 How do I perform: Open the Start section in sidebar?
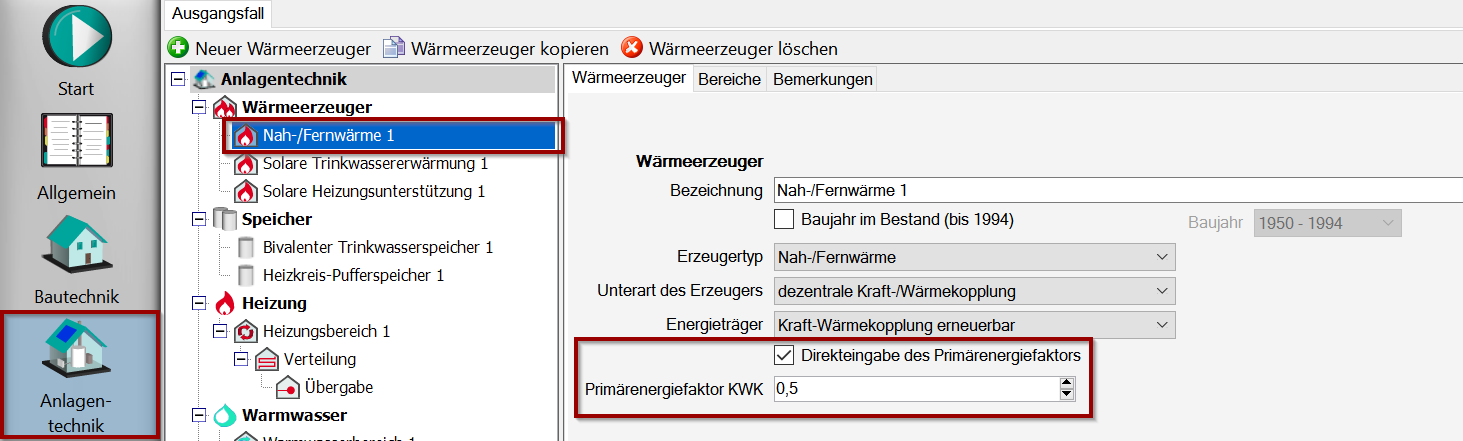click(76, 49)
